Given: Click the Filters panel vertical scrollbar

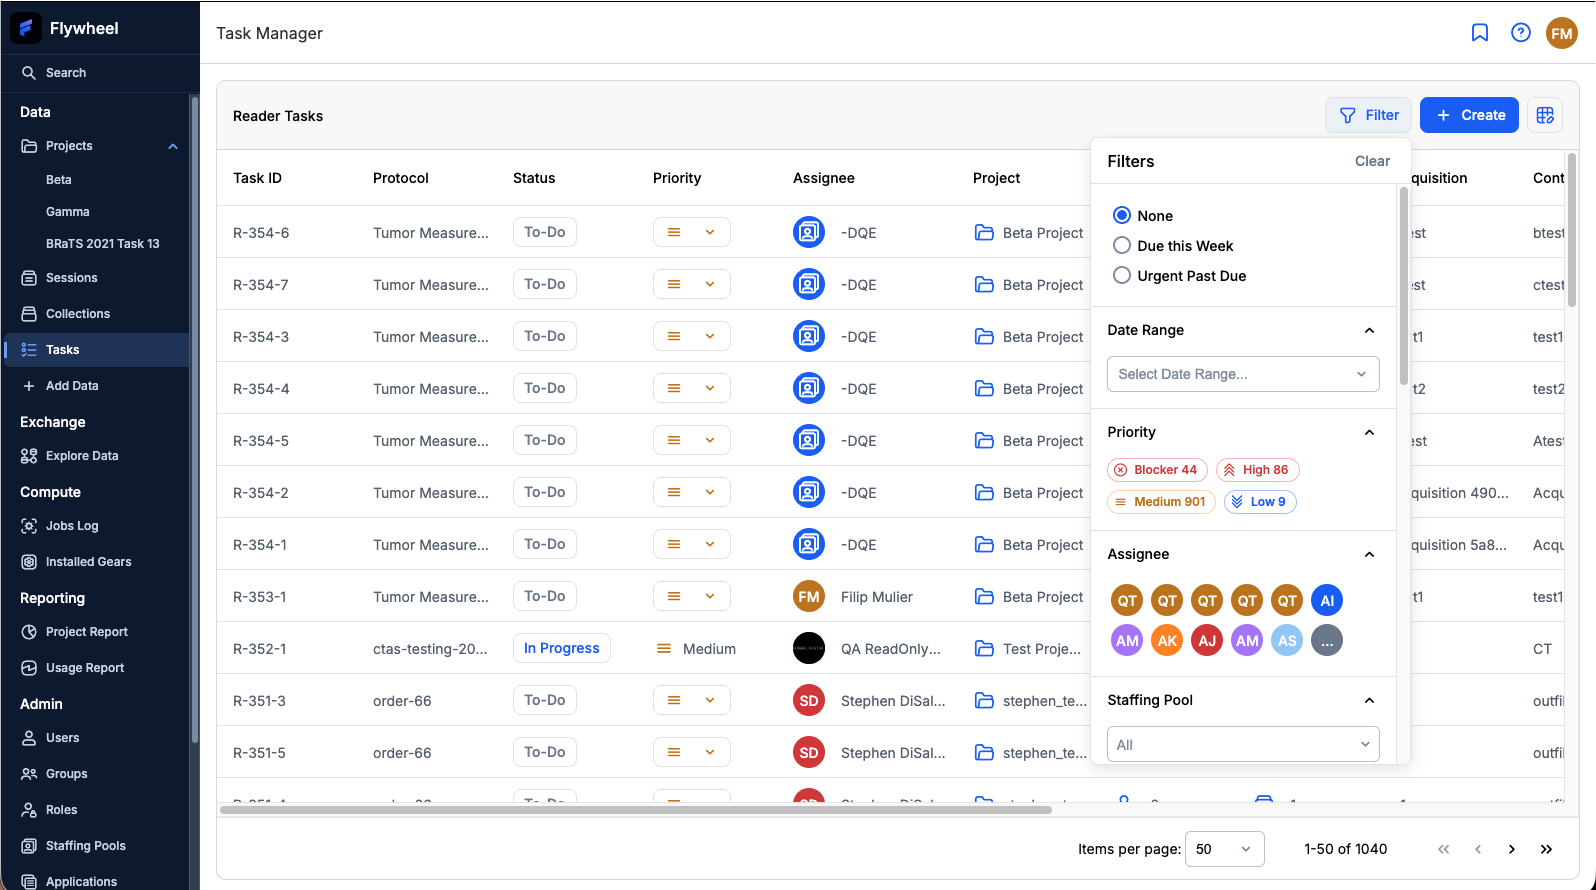Looking at the screenshot, I should 1403,286.
